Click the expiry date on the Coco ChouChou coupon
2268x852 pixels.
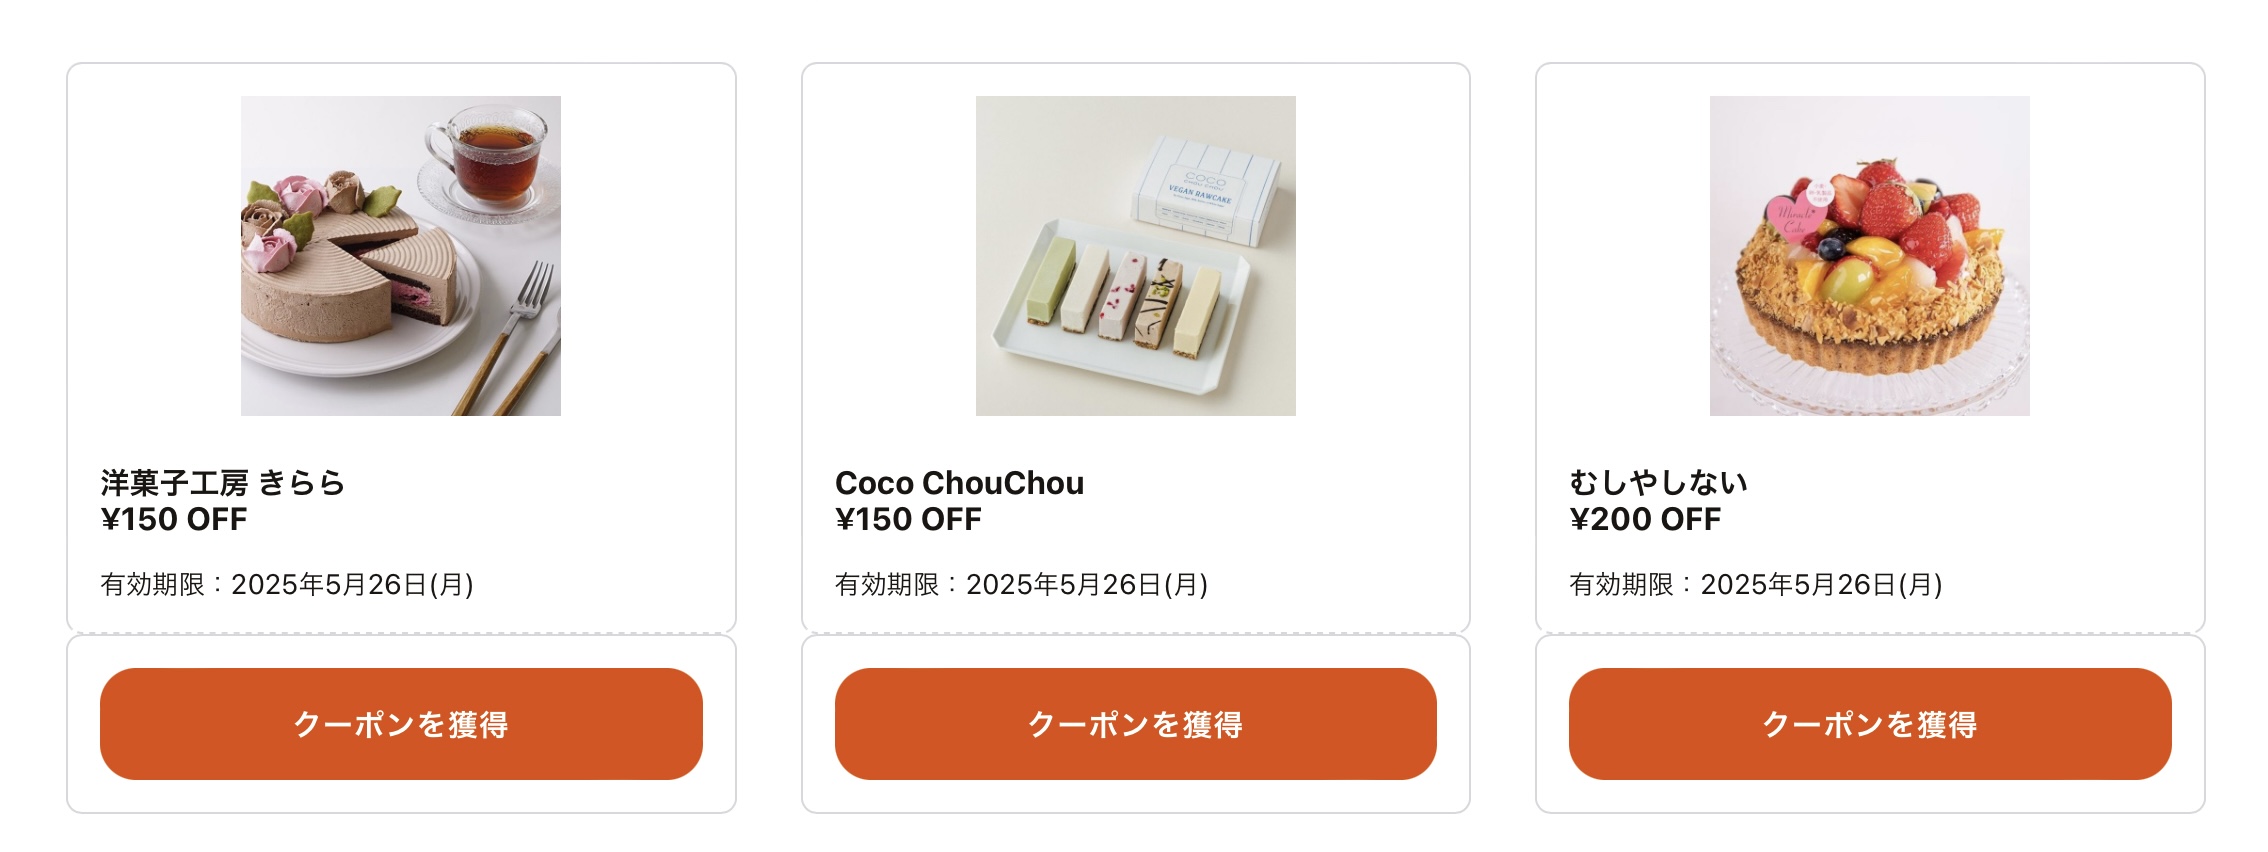pyautogui.click(x=1021, y=585)
